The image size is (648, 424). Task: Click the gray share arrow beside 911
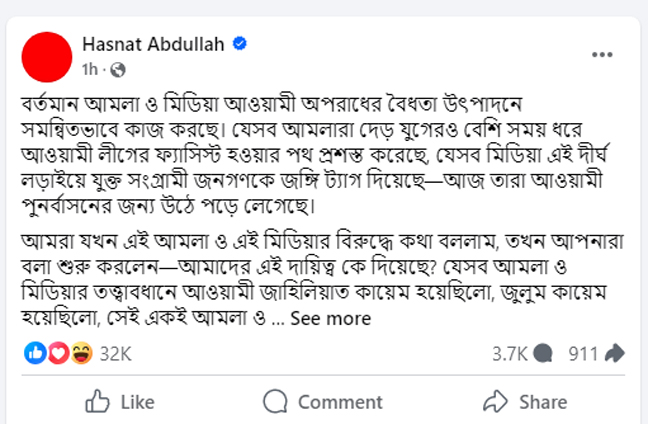(615, 353)
